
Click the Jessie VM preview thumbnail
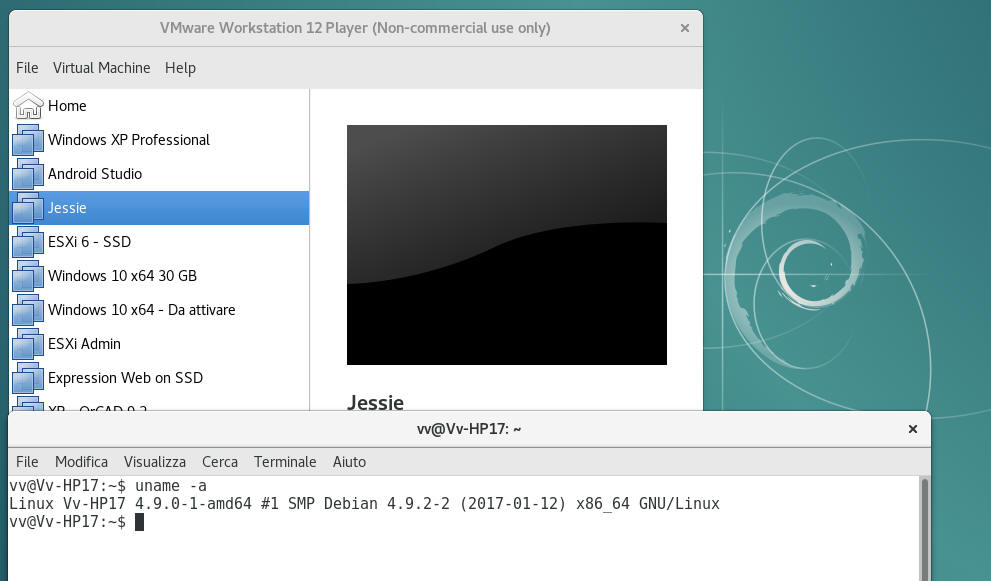click(x=507, y=245)
